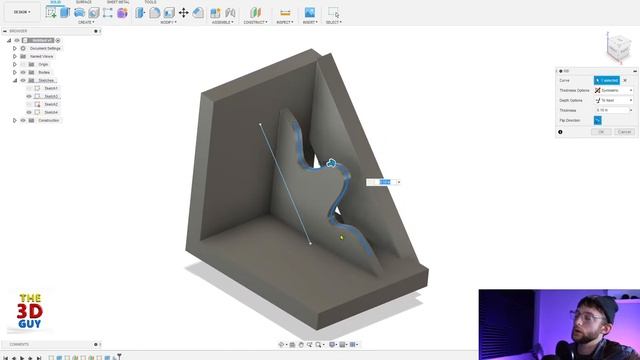The width and height of the screenshot is (640, 360).
Task: Switch to the Solid tab
Action: (x=55, y=2)
